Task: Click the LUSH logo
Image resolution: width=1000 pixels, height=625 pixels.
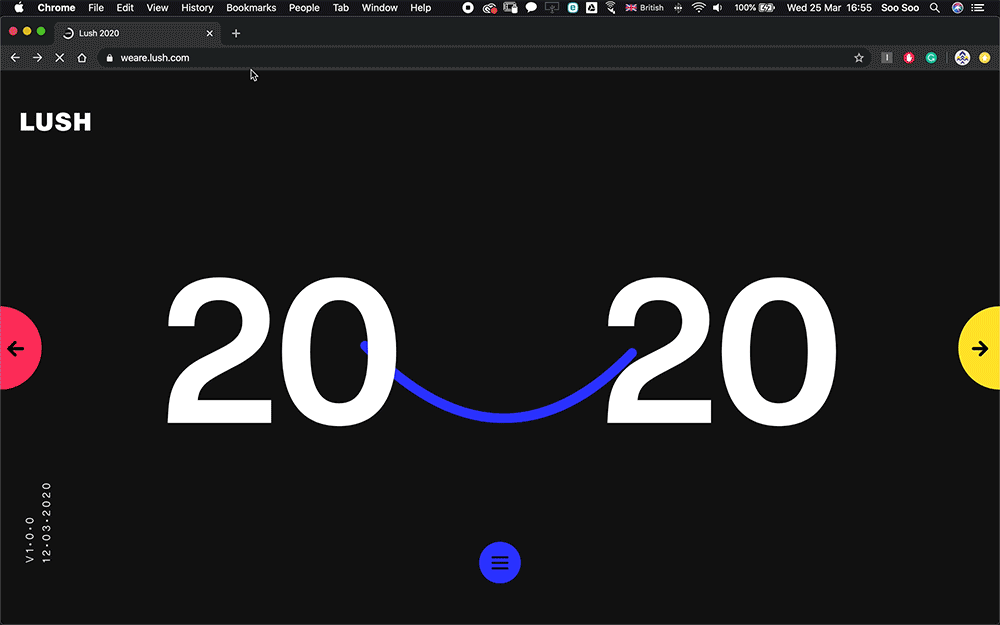Action: pos(55,122)
